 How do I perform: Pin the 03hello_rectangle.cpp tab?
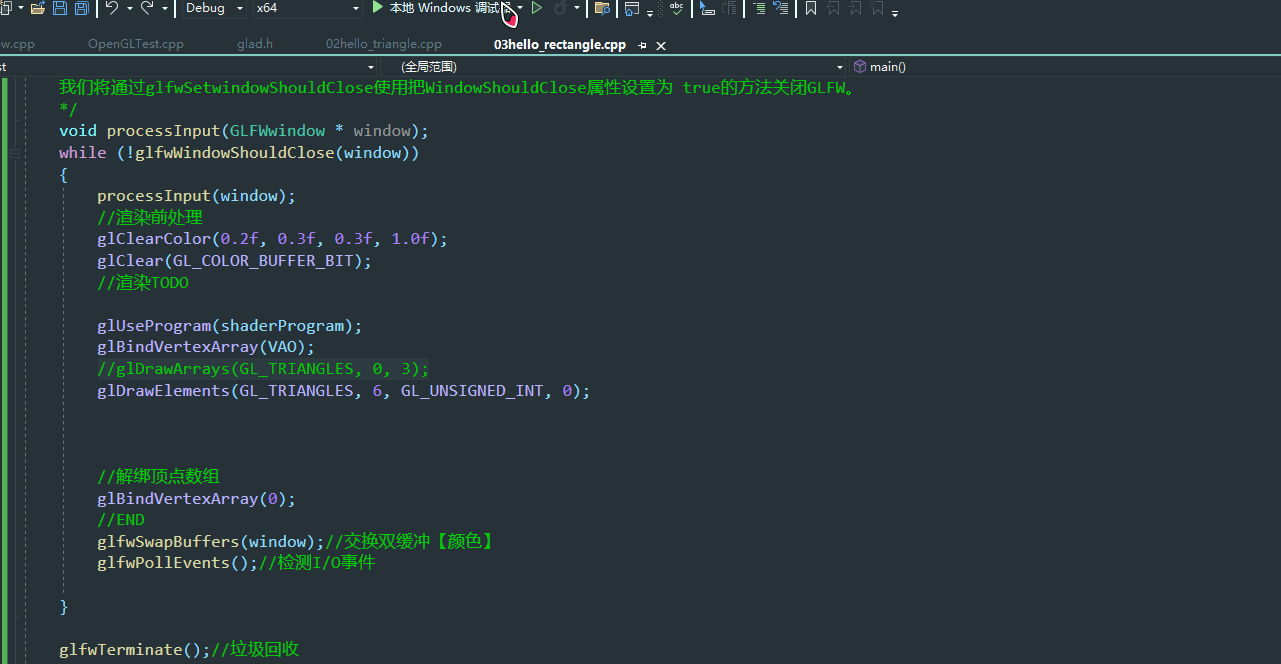pyautogui.click(x=642, y=45)
